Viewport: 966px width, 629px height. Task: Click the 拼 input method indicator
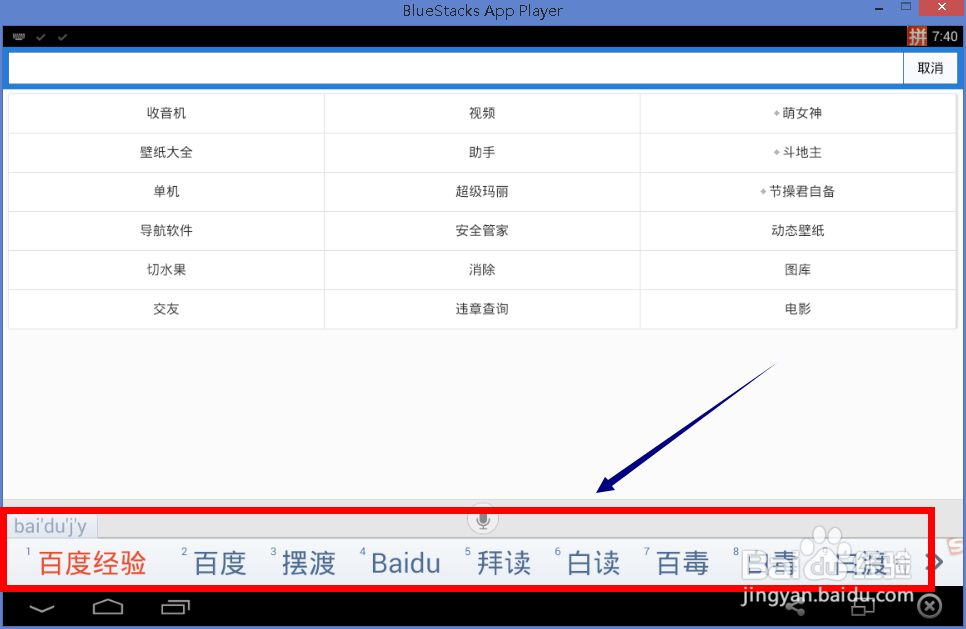(x=917, y=36)
